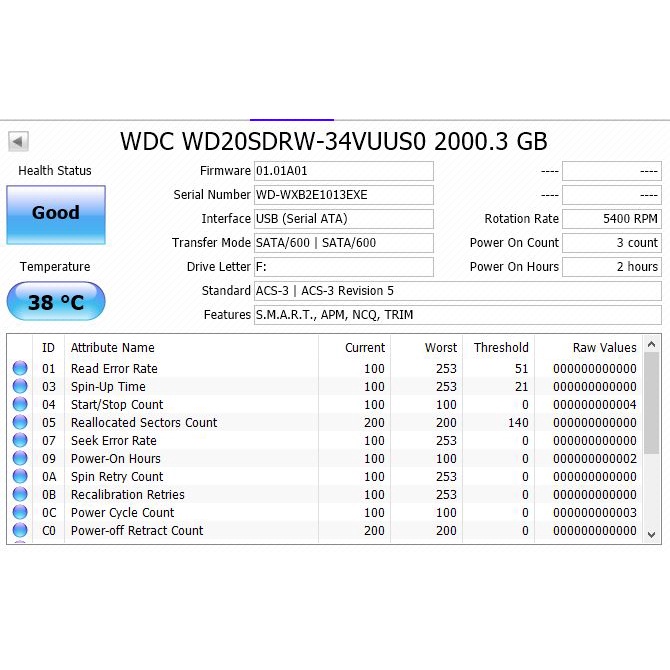670x670 pixels.
Task: Click the Features field showing S.M.A.R.T.
Action: (457, 315)
